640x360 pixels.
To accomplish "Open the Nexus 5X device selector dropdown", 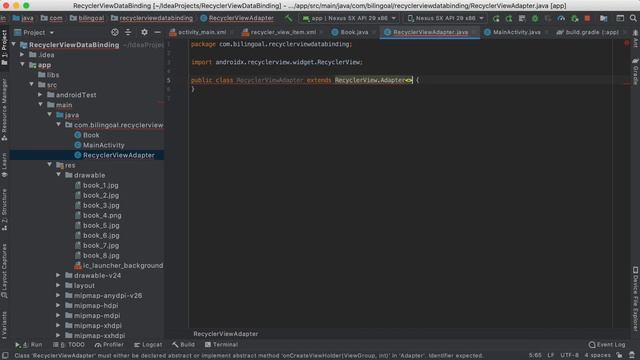I will click(x=445, y=18).
